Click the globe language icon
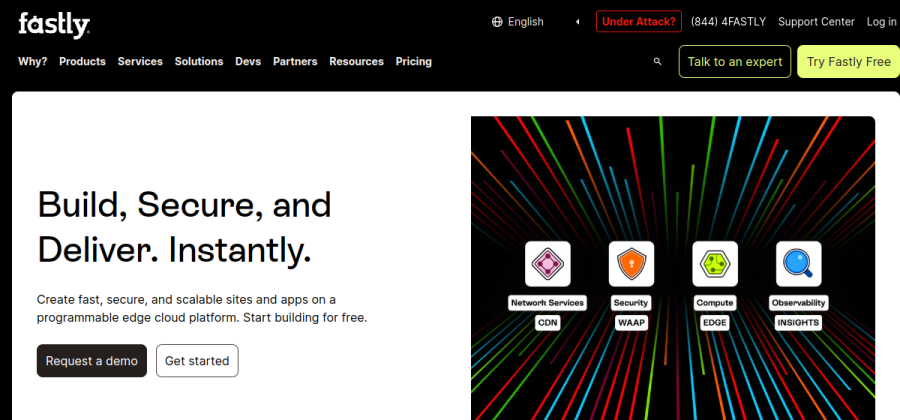900x420 pixels. (497, 22)
